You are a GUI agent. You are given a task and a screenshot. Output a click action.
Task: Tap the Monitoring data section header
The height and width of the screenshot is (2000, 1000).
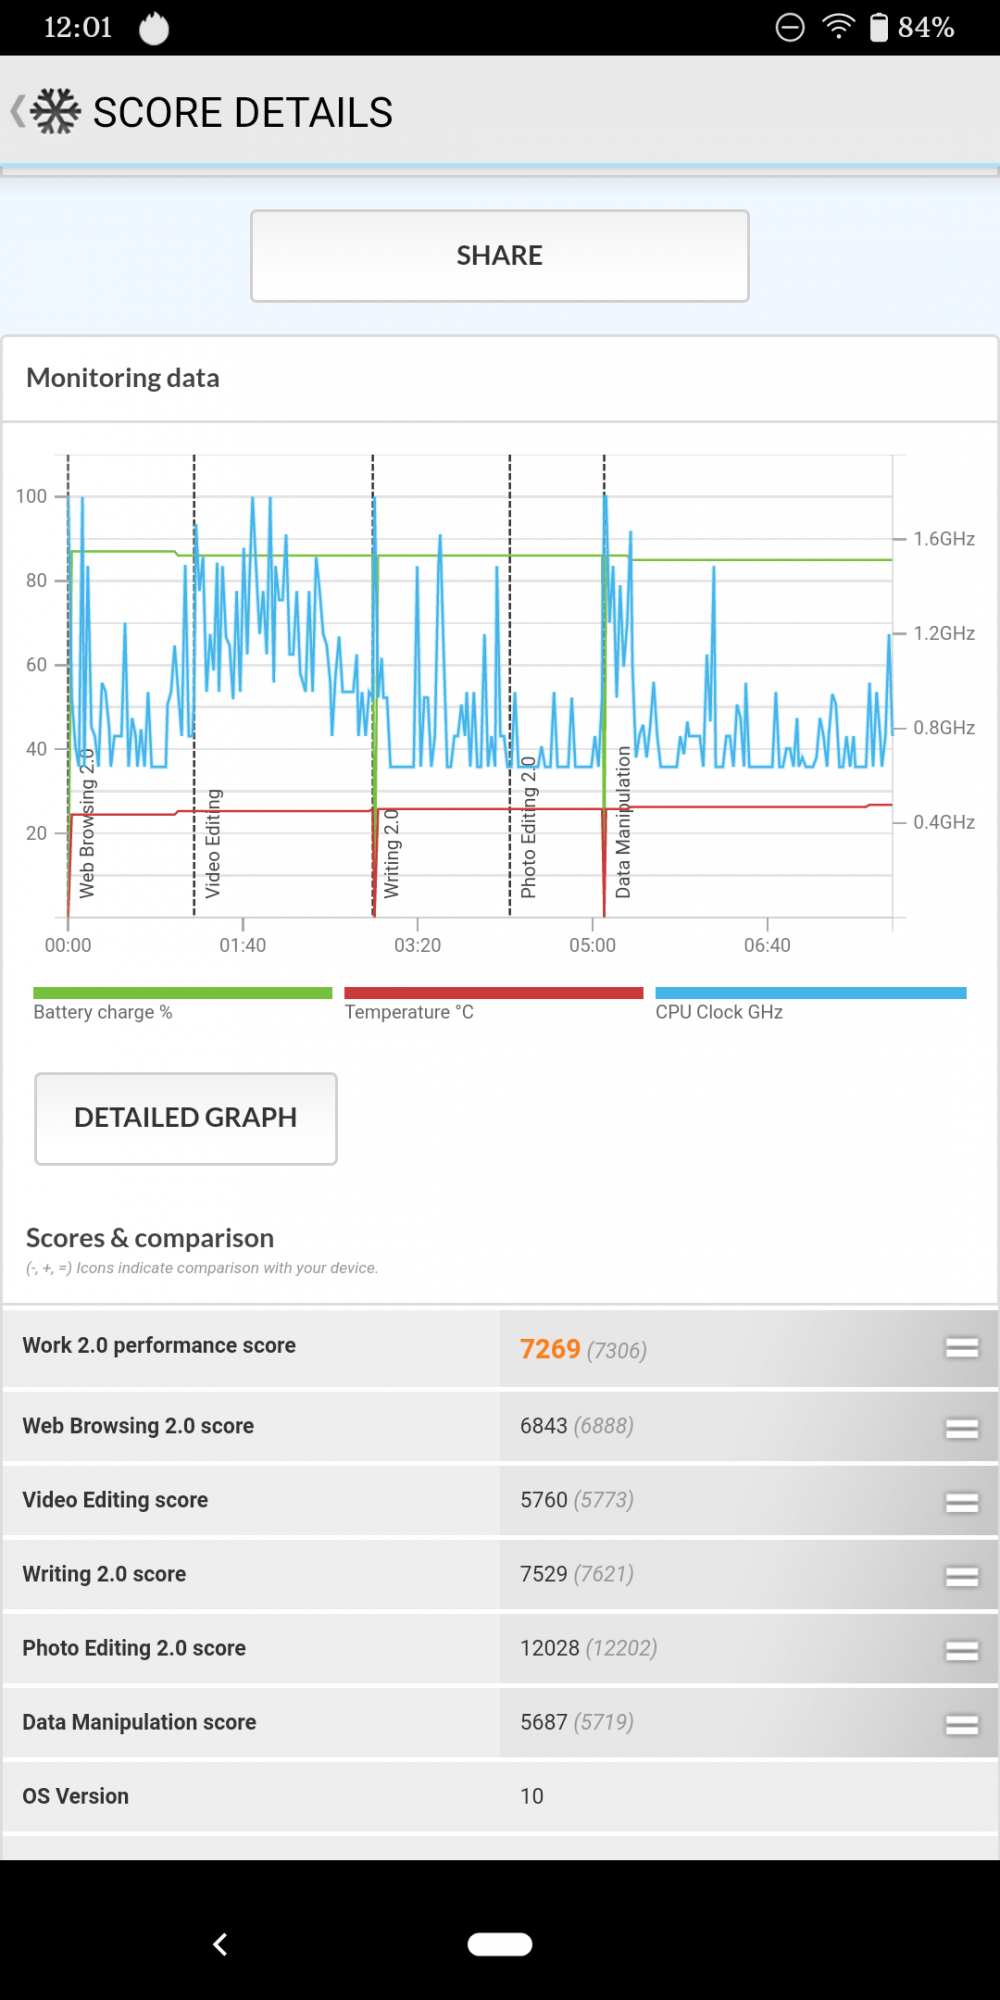[123, 378]
